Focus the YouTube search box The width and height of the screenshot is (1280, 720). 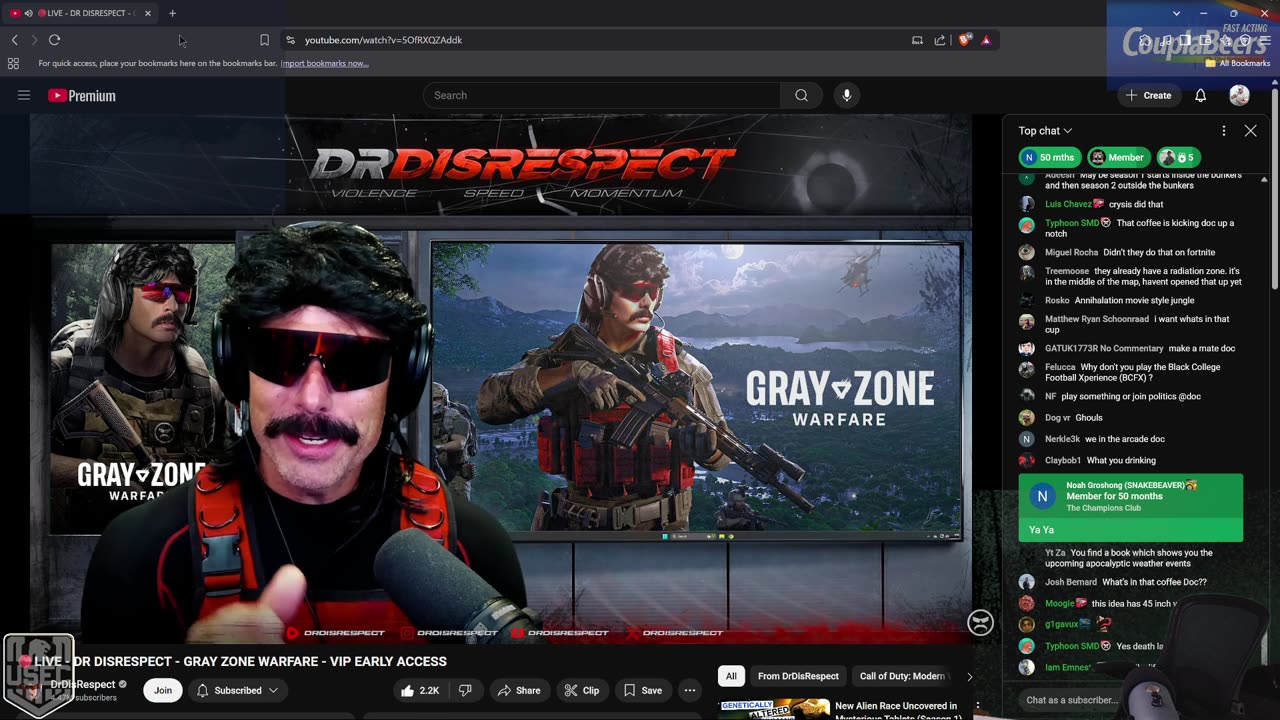coord(602,95)
